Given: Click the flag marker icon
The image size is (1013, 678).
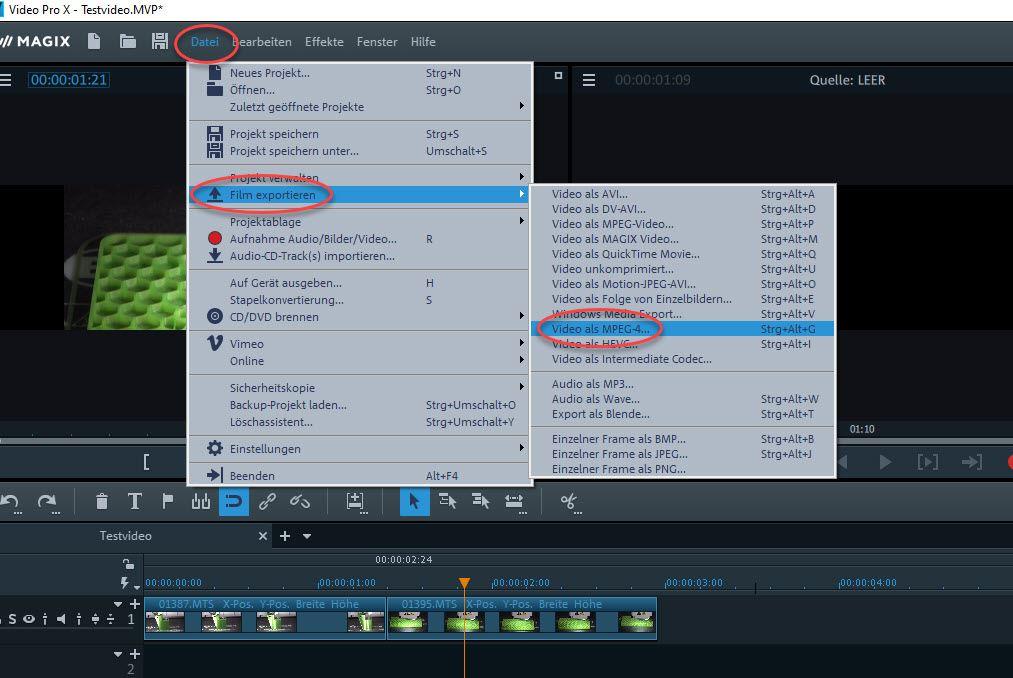Looking at the screenshot, I should click(x=168, y=501).
